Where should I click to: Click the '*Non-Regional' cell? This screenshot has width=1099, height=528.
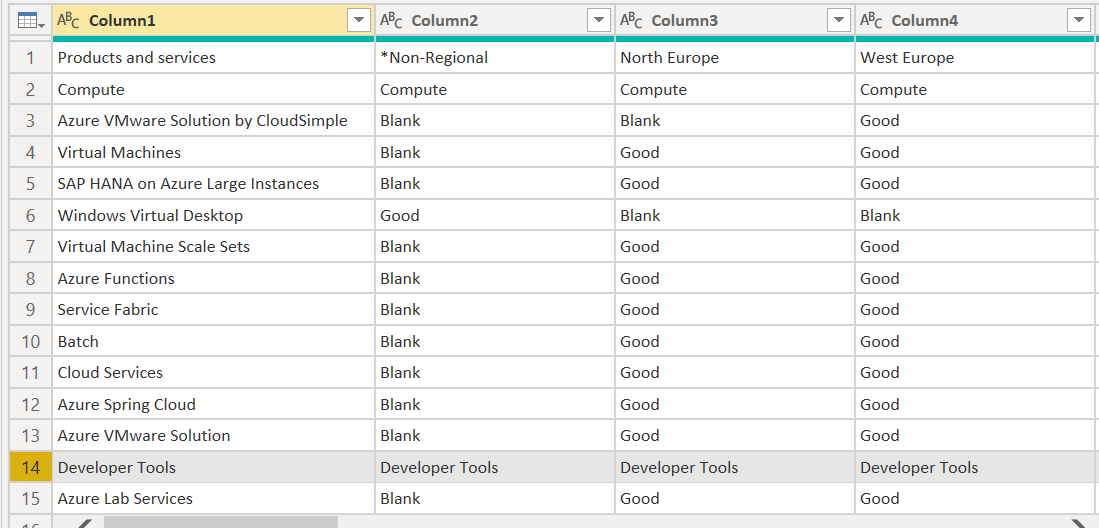[495, 57]
